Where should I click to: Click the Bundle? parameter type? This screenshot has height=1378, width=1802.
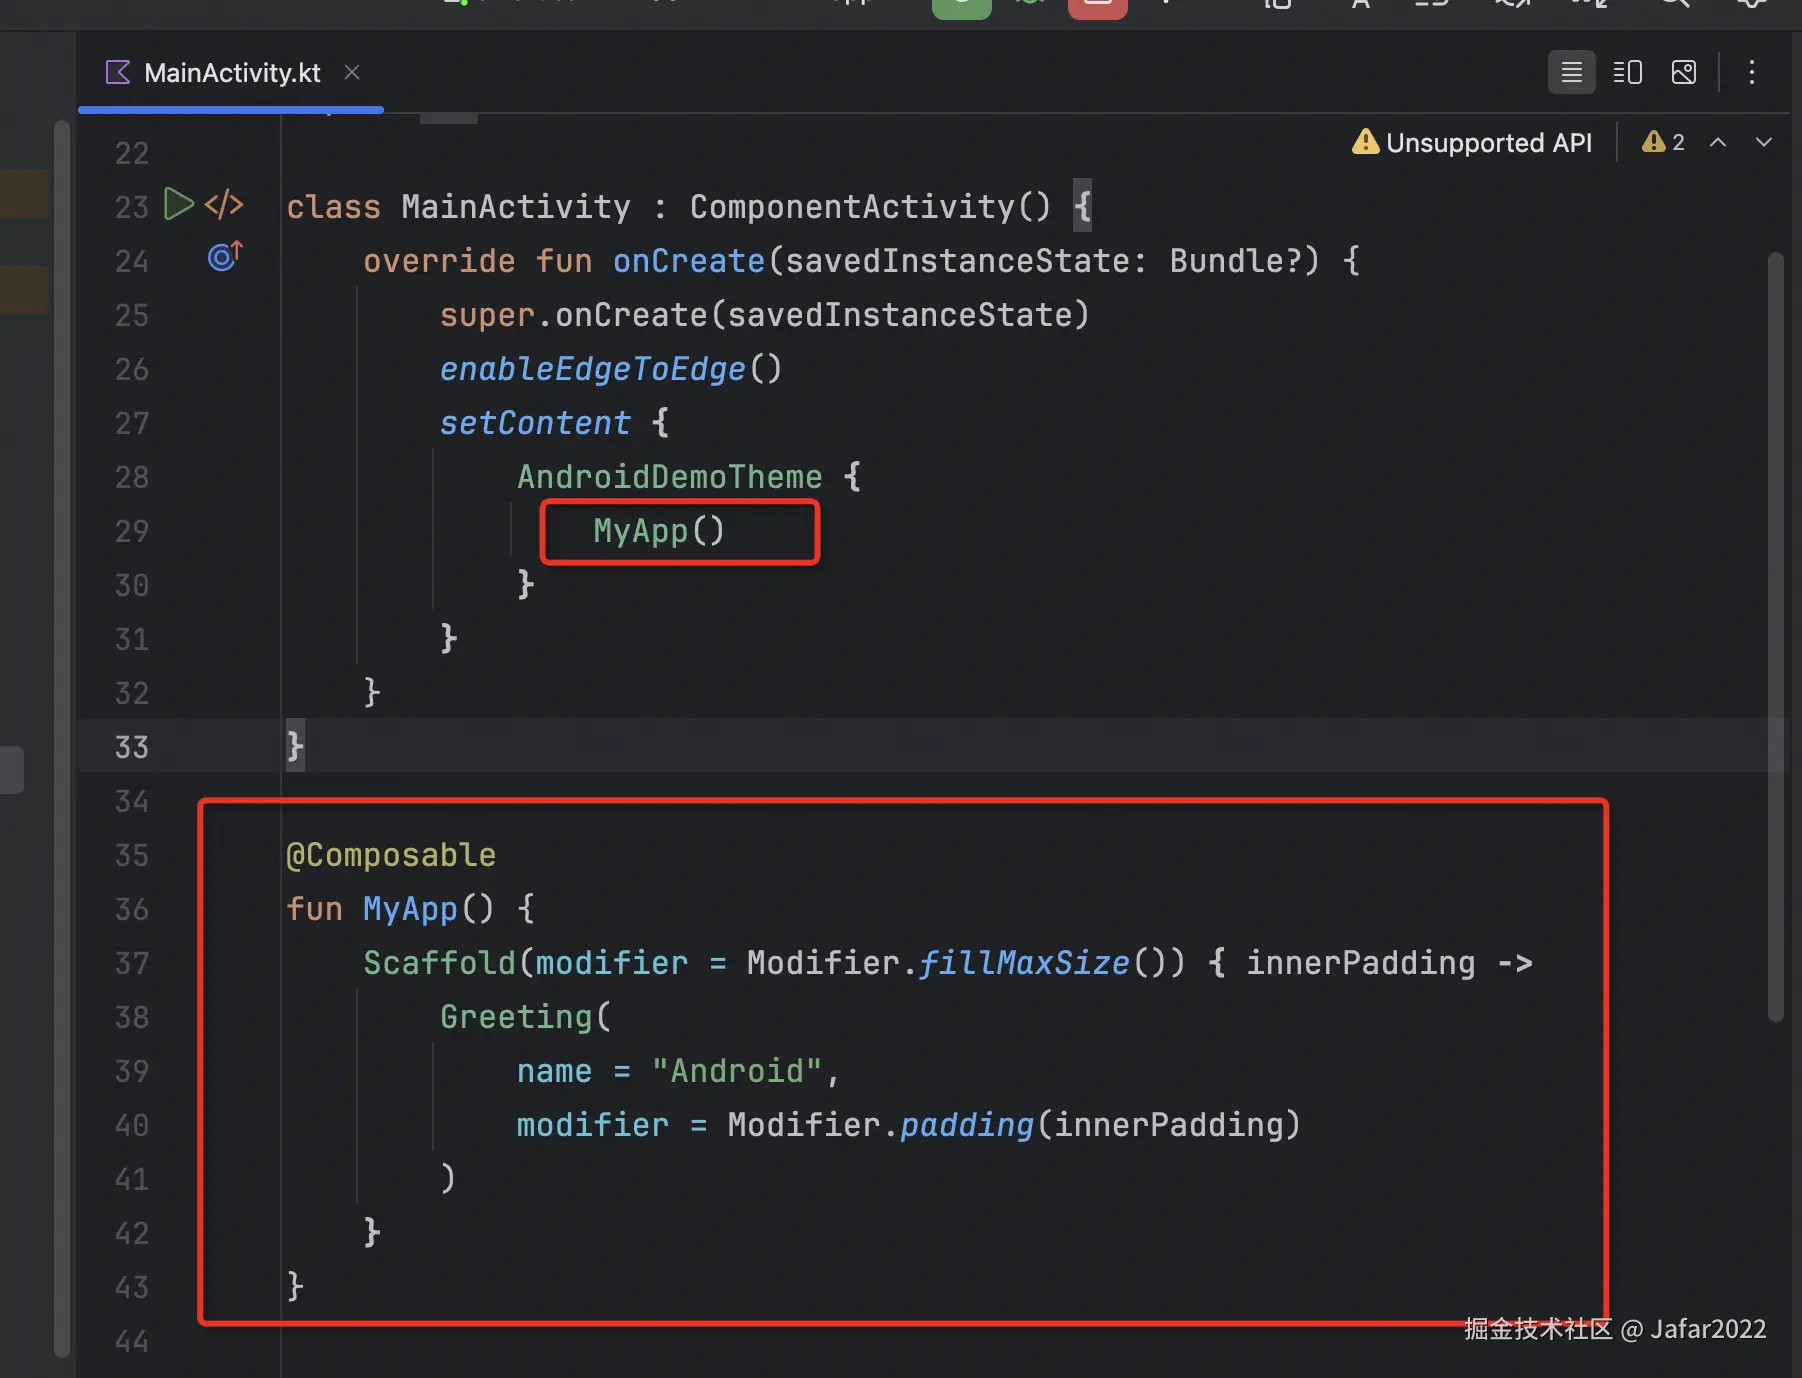(x=1236, y=261)
